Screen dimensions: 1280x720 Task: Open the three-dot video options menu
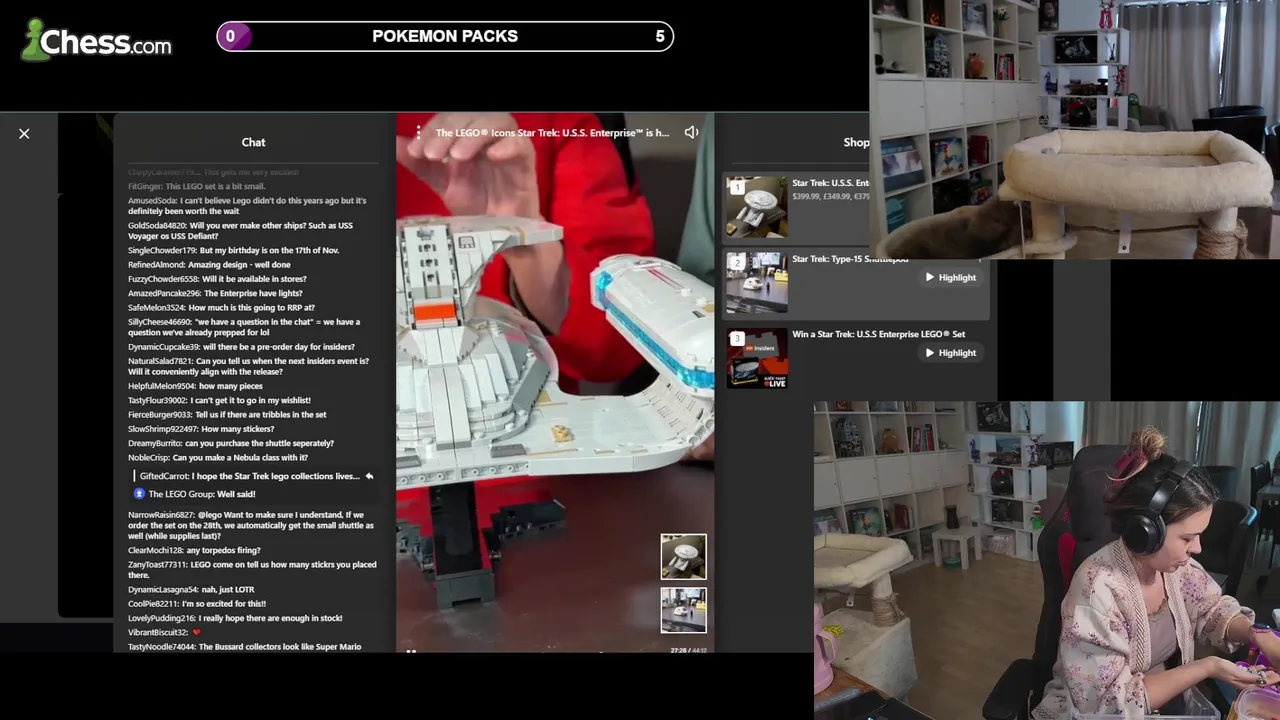pos(418,132)
